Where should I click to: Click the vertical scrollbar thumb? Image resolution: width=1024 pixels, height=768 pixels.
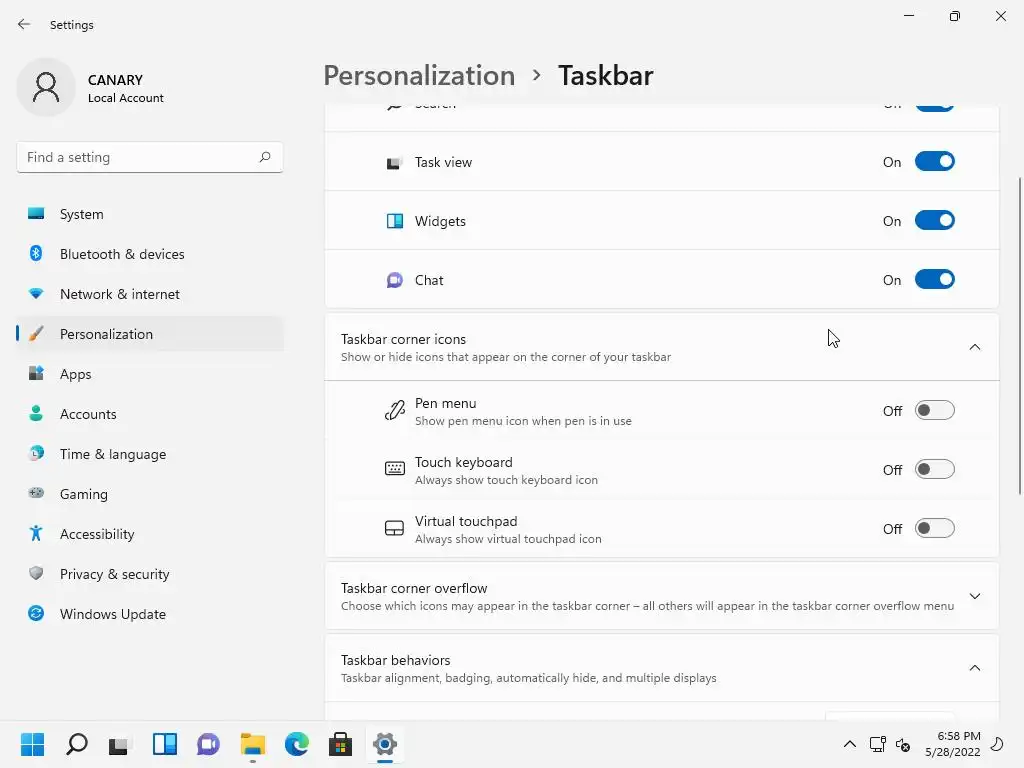pos(1019,336)
